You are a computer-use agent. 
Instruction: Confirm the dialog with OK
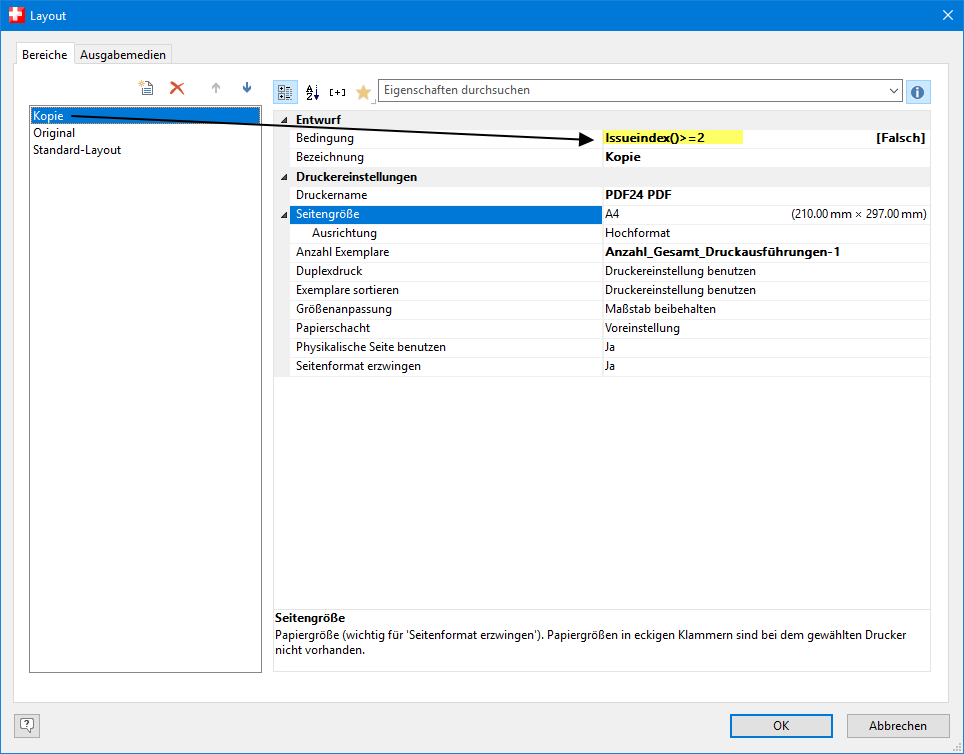coord(781,726)
